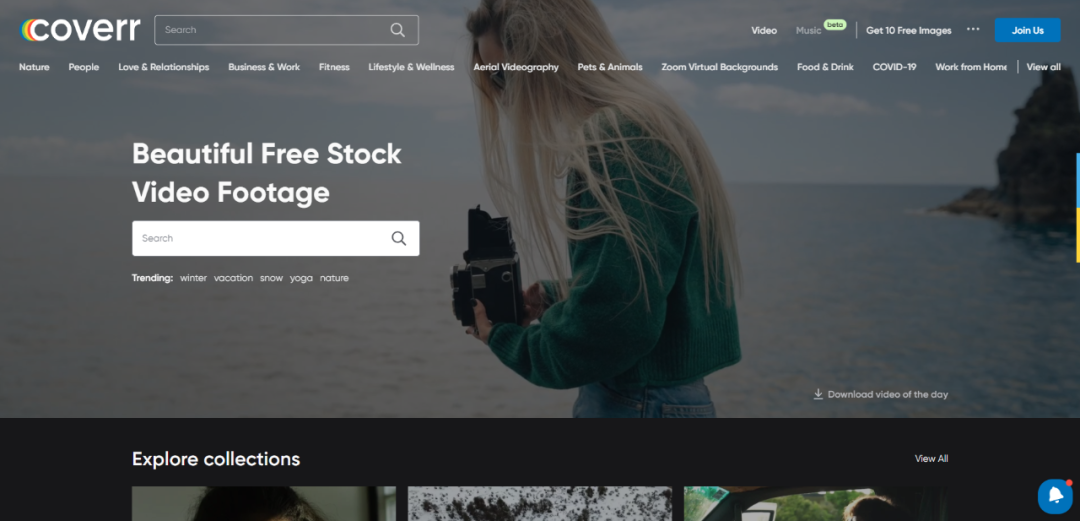Select the Nature category
This screenshot has height=521, width=1080.
pyautogui.click(x=34, y=67)
